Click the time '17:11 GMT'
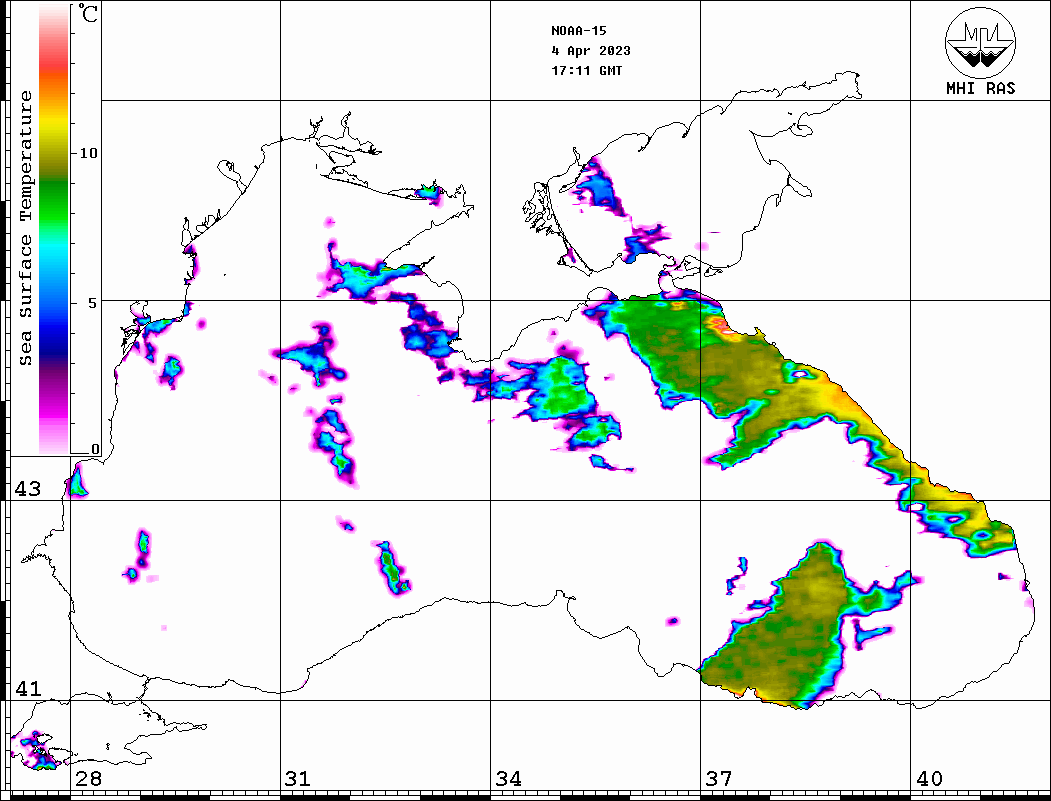The image size is (1051, 801). point(586,70)
